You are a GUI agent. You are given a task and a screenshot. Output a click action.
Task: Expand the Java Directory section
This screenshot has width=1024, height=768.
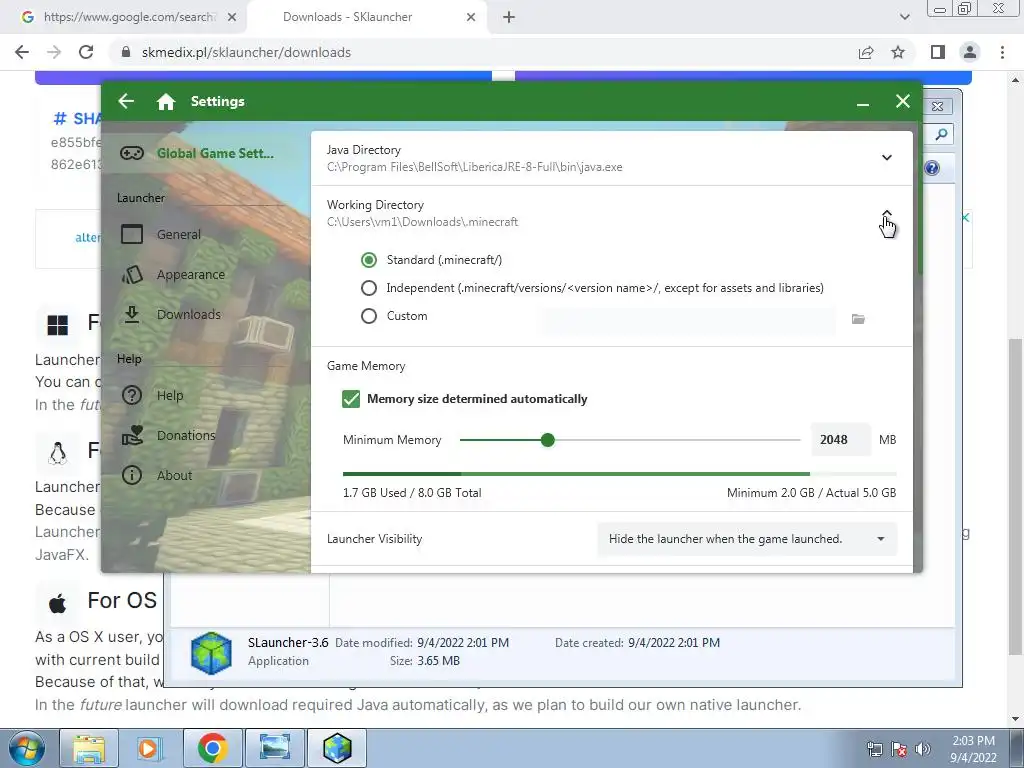886,157
